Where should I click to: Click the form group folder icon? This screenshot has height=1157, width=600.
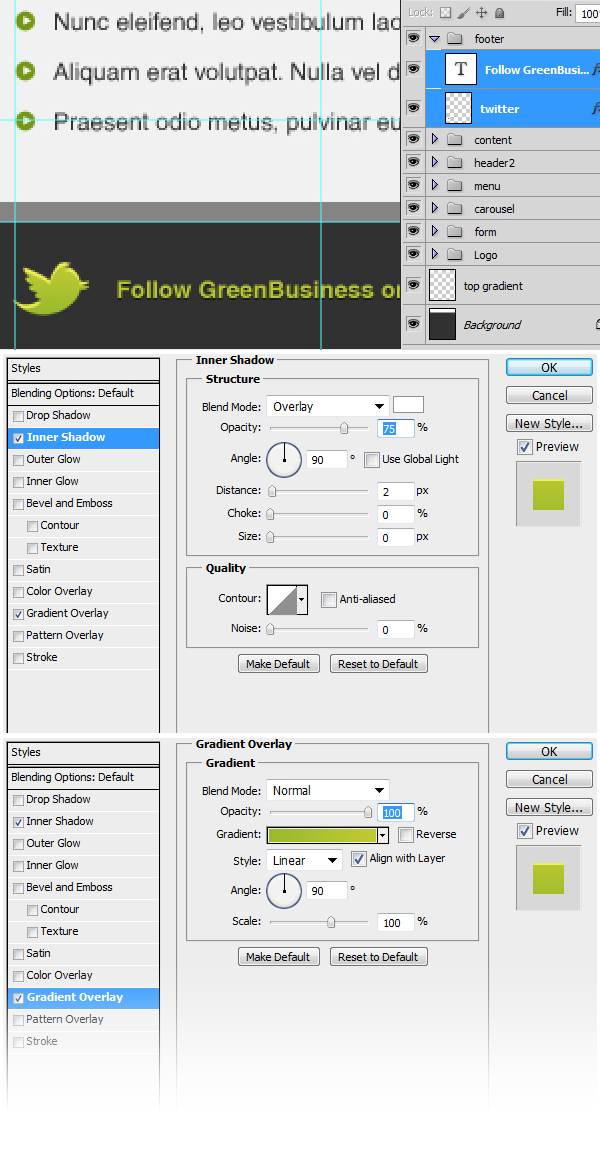pyautogui.click(x=455, y=232)
